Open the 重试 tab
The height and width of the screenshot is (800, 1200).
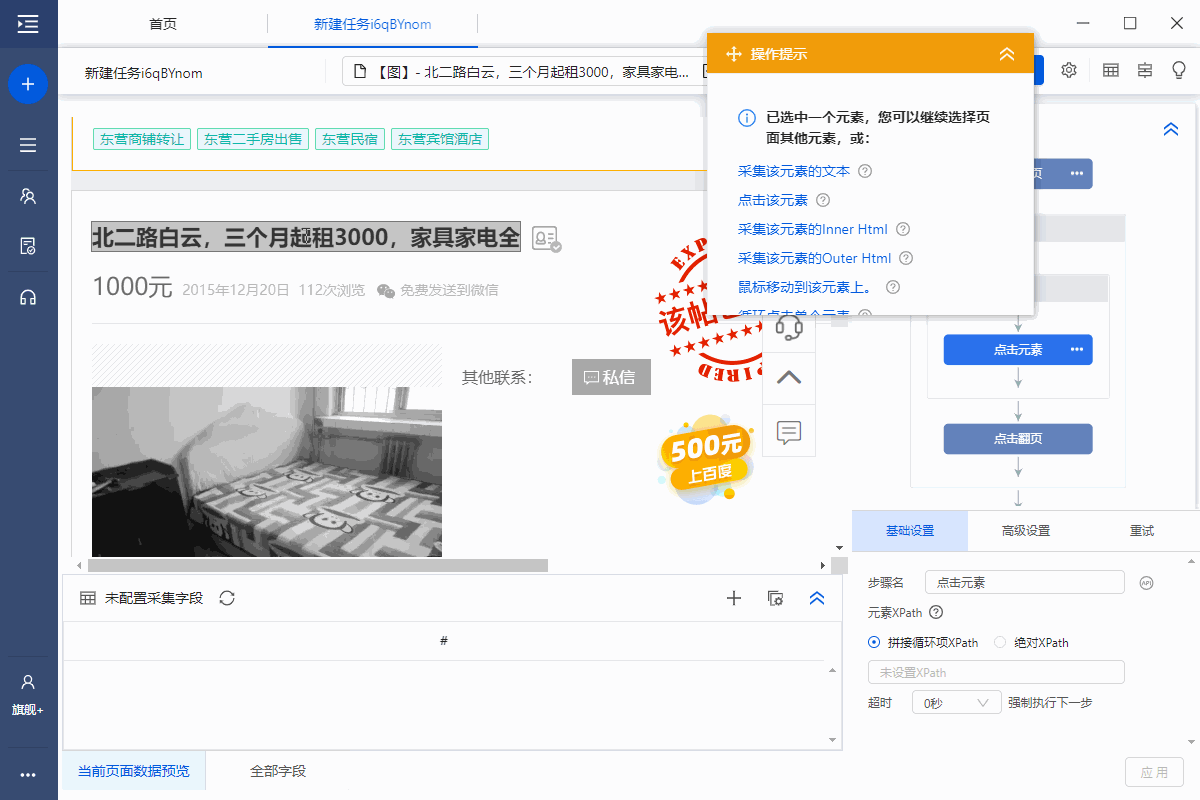(x=1142, y=531)
